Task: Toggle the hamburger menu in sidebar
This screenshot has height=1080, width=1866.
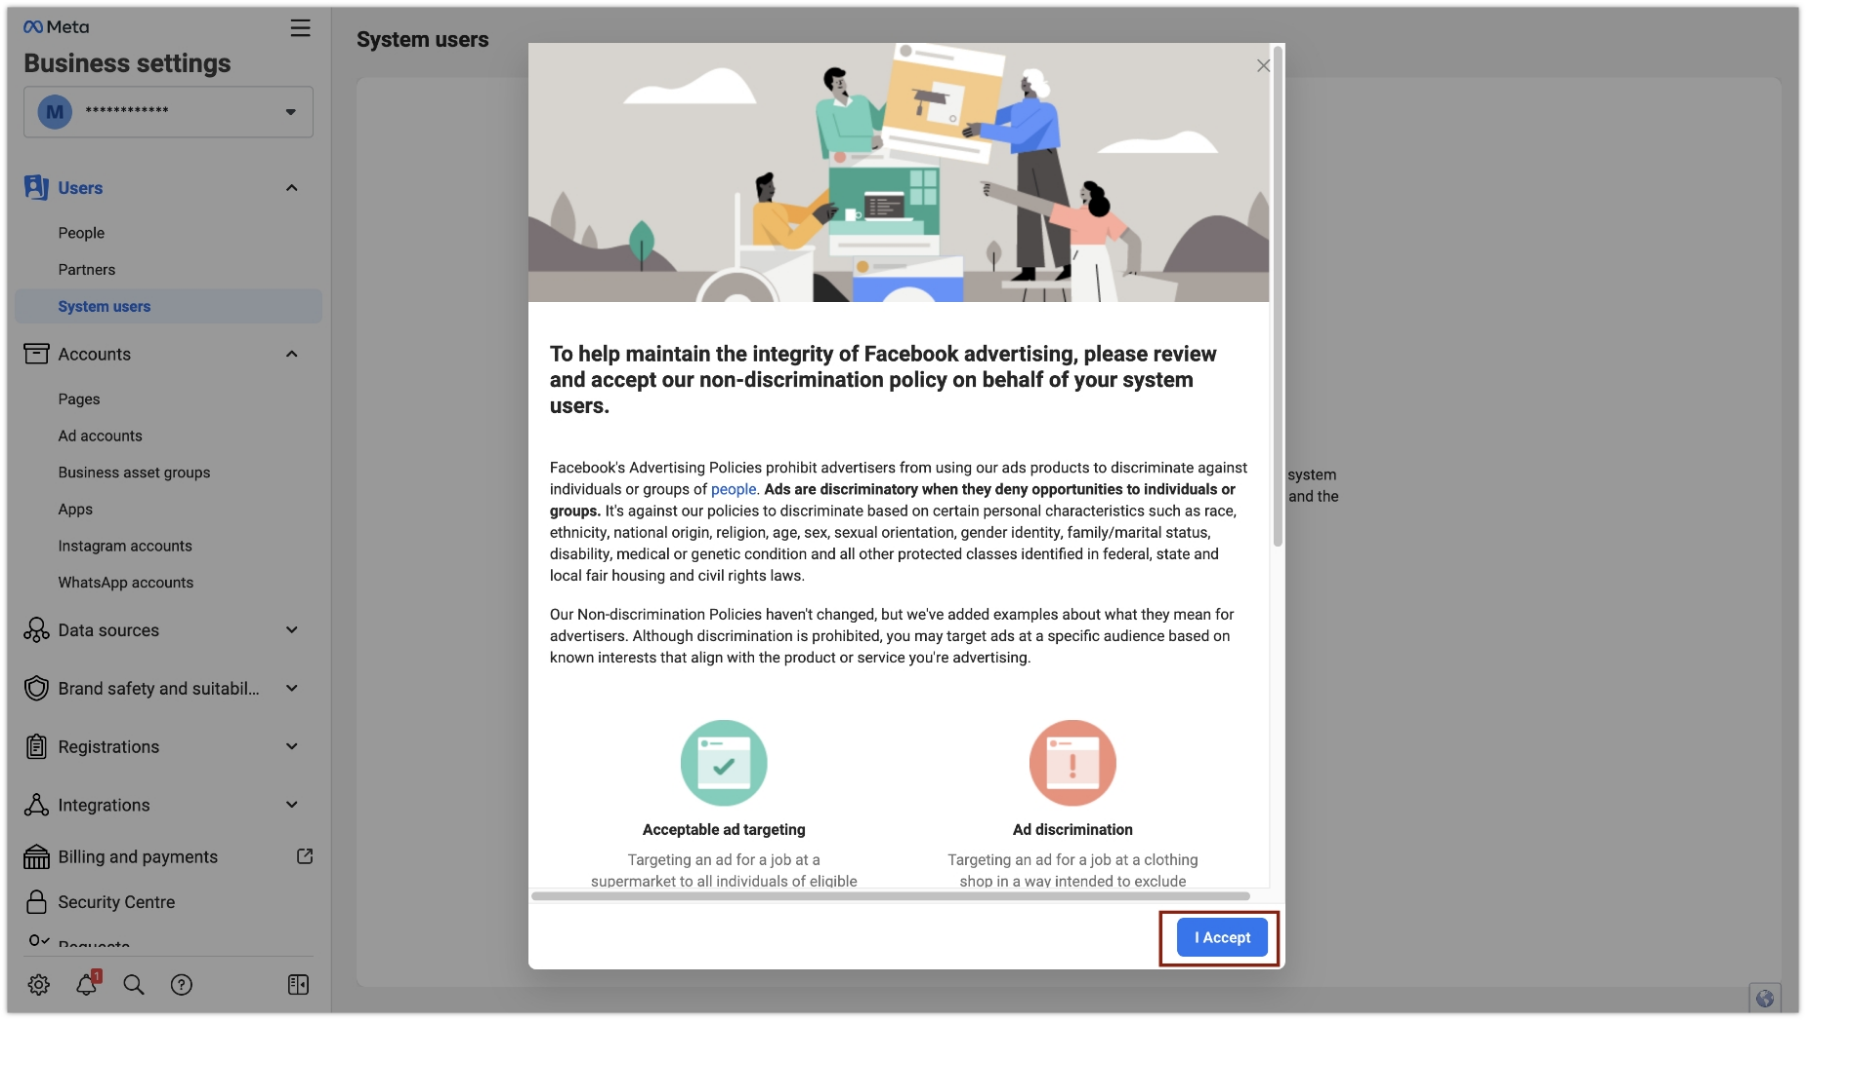Action: 300,28
